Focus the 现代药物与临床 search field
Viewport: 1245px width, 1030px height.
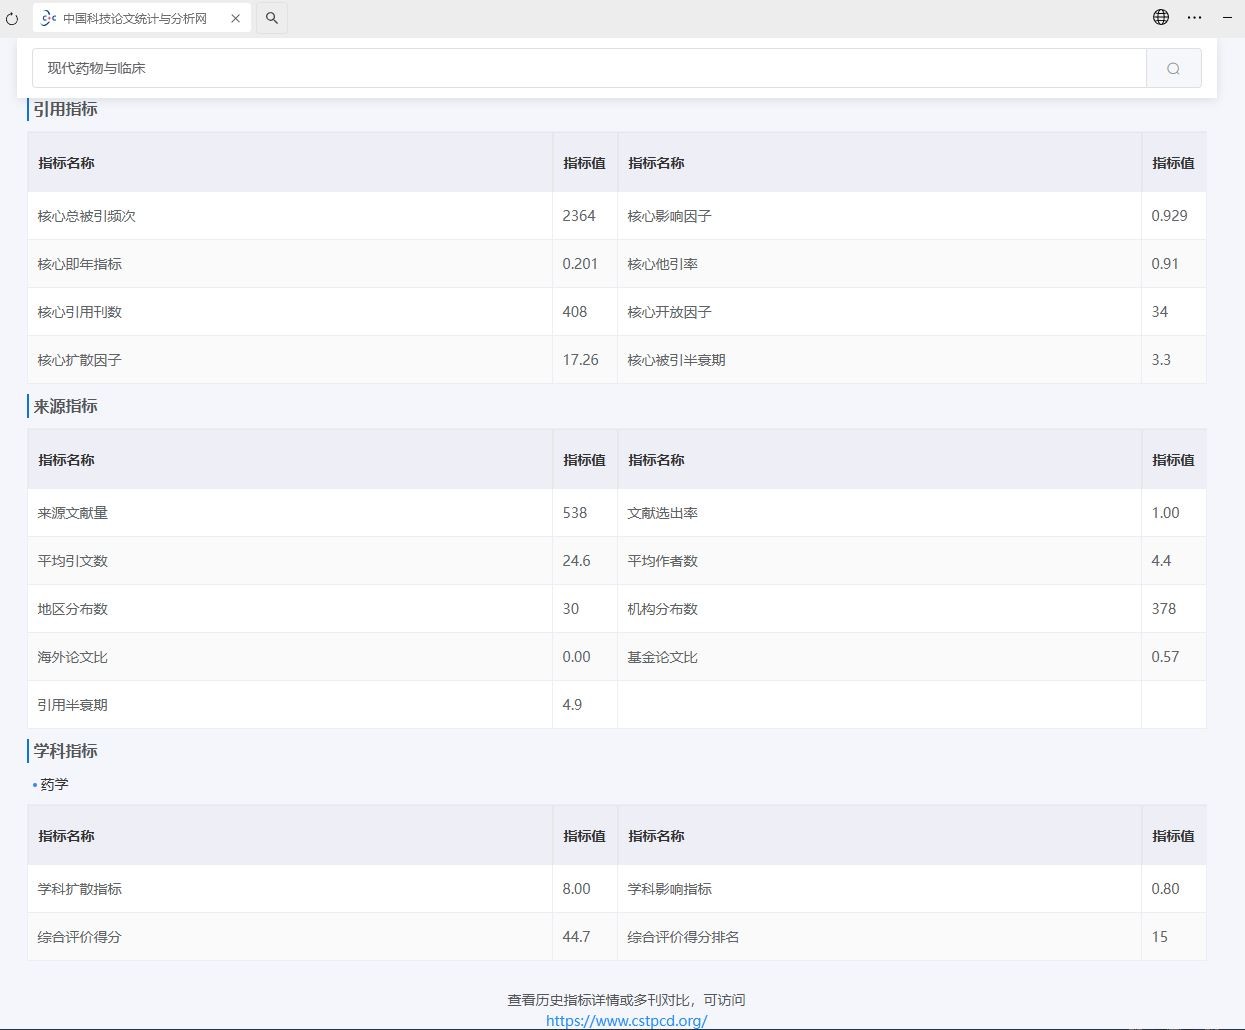pos(590,68)
